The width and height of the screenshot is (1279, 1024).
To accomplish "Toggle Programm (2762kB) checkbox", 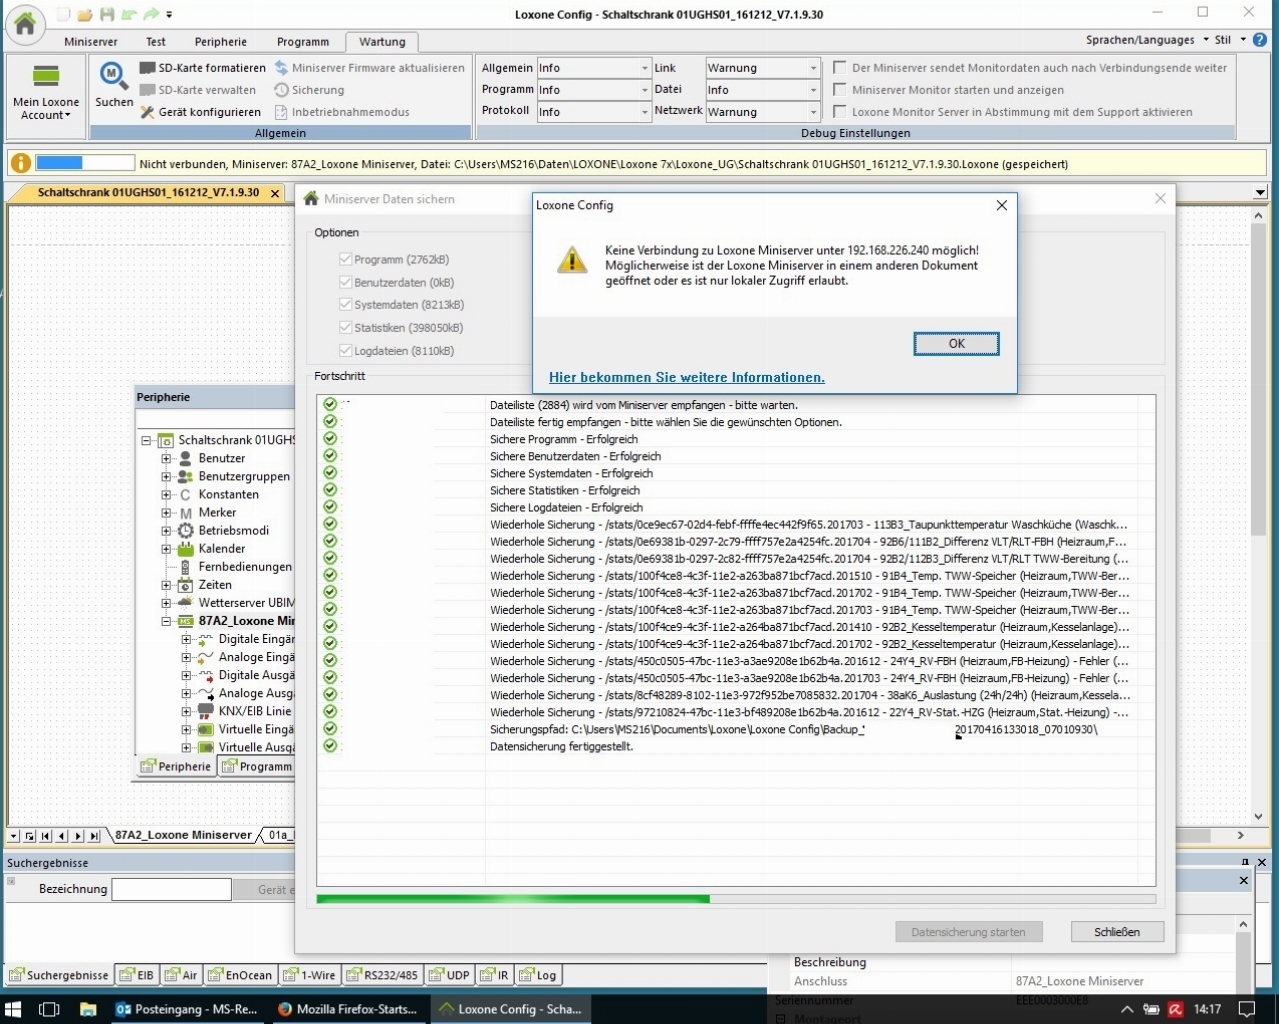I will 346,259.
